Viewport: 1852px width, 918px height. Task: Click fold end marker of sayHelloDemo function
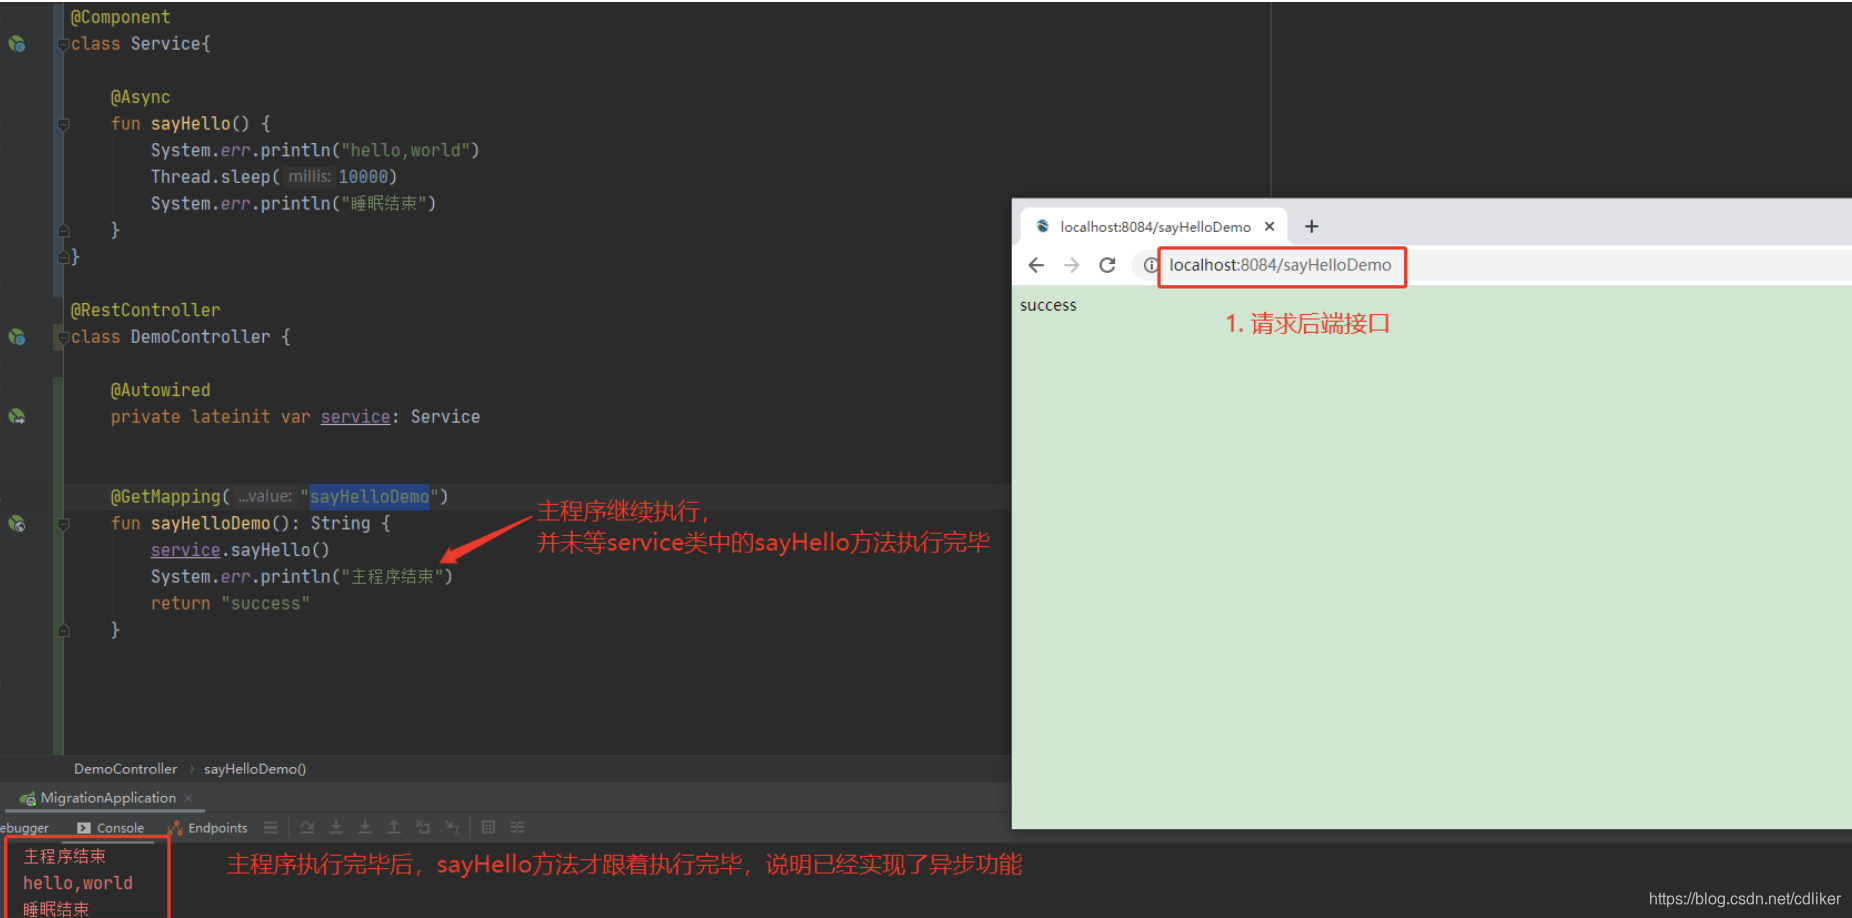click(x=63, y=630)
